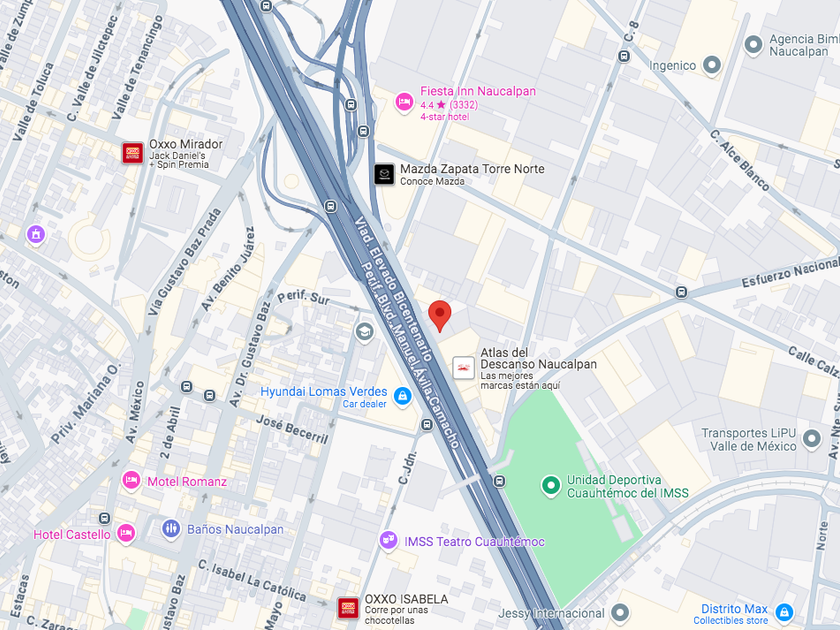The image size is (840, 630).
Task: Open the Agencia Bimbo Naucalpan marker
Action: coord(753,45)
